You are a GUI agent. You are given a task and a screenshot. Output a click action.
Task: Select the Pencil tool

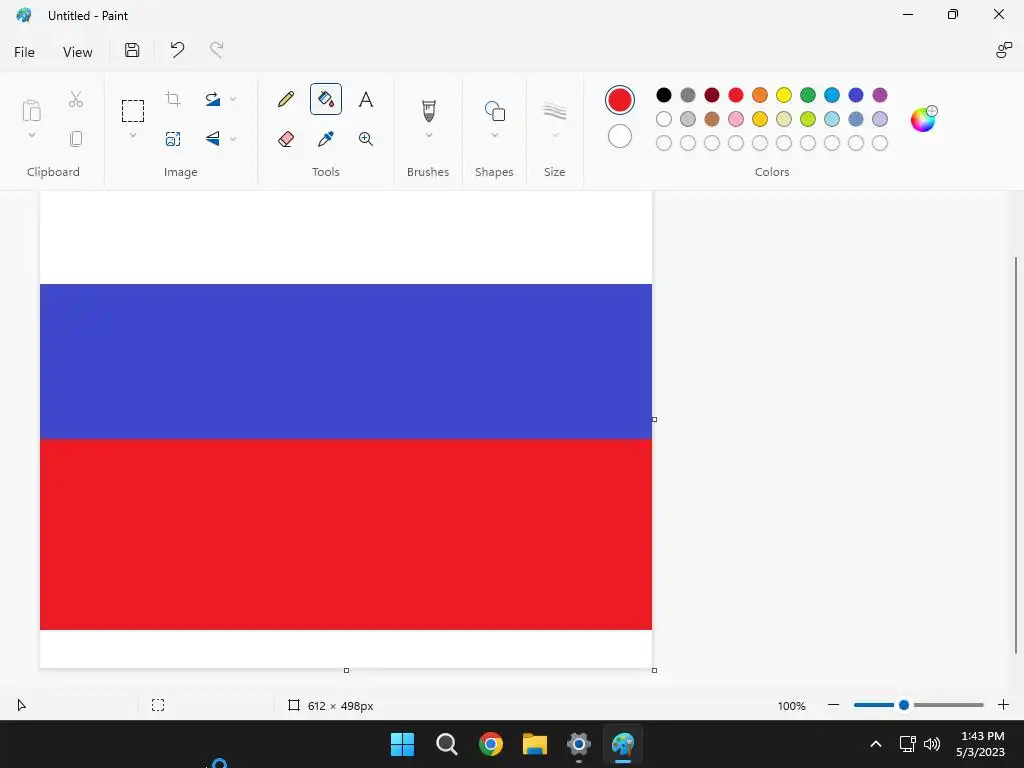286,99
